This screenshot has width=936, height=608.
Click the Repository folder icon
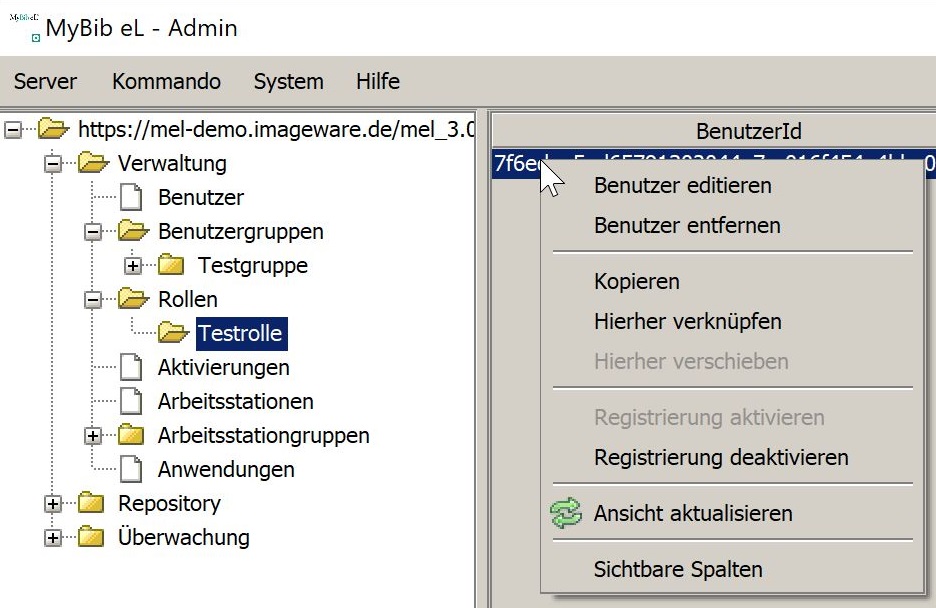point(91,503)
